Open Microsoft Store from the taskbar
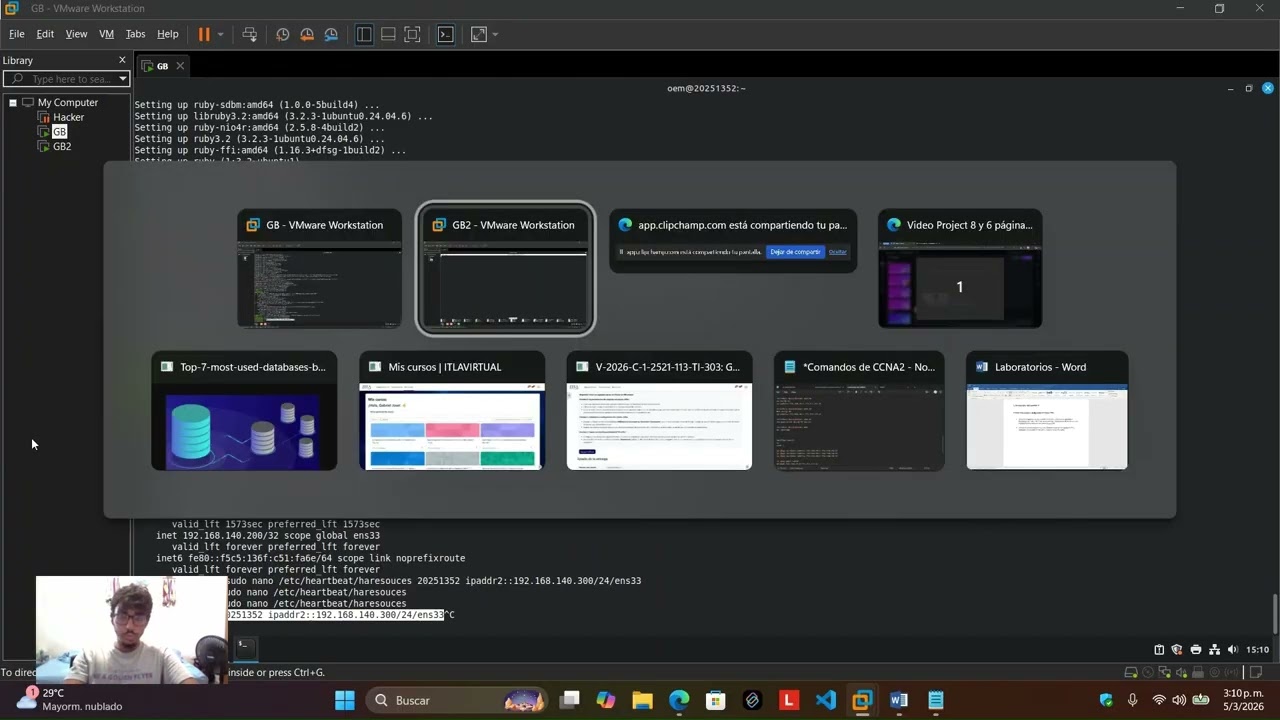This screenshot has width=1280, height=720. [x=715, y=700]
